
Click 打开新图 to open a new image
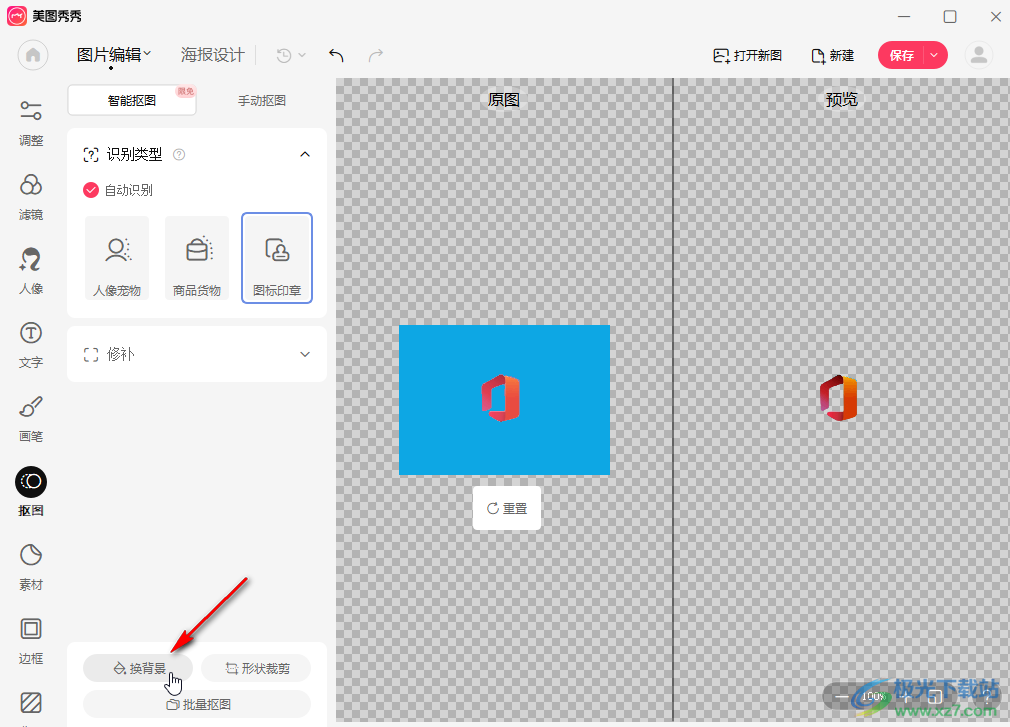[x=747, y=55]
